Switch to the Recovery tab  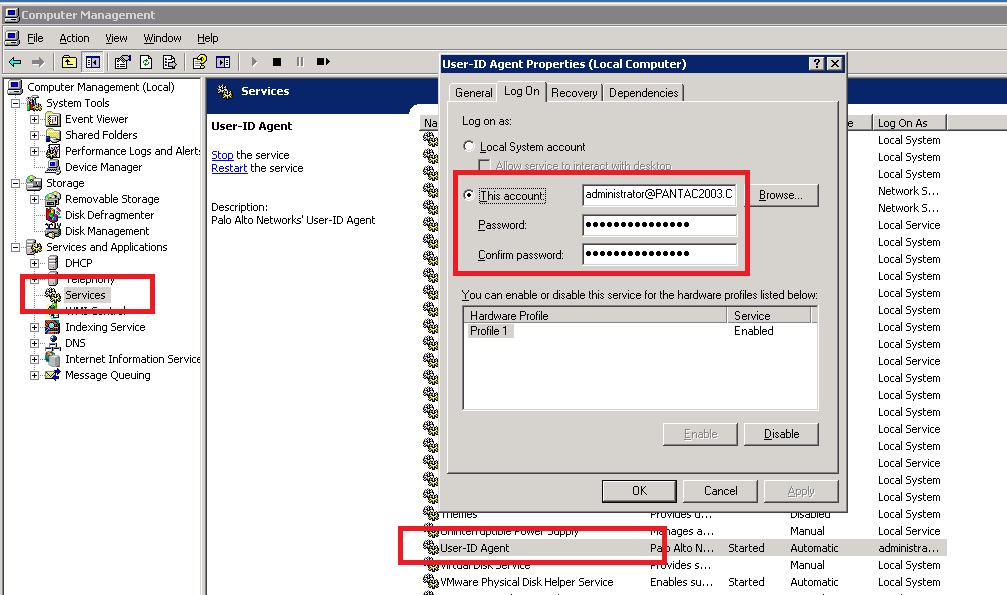pos(574,91)
